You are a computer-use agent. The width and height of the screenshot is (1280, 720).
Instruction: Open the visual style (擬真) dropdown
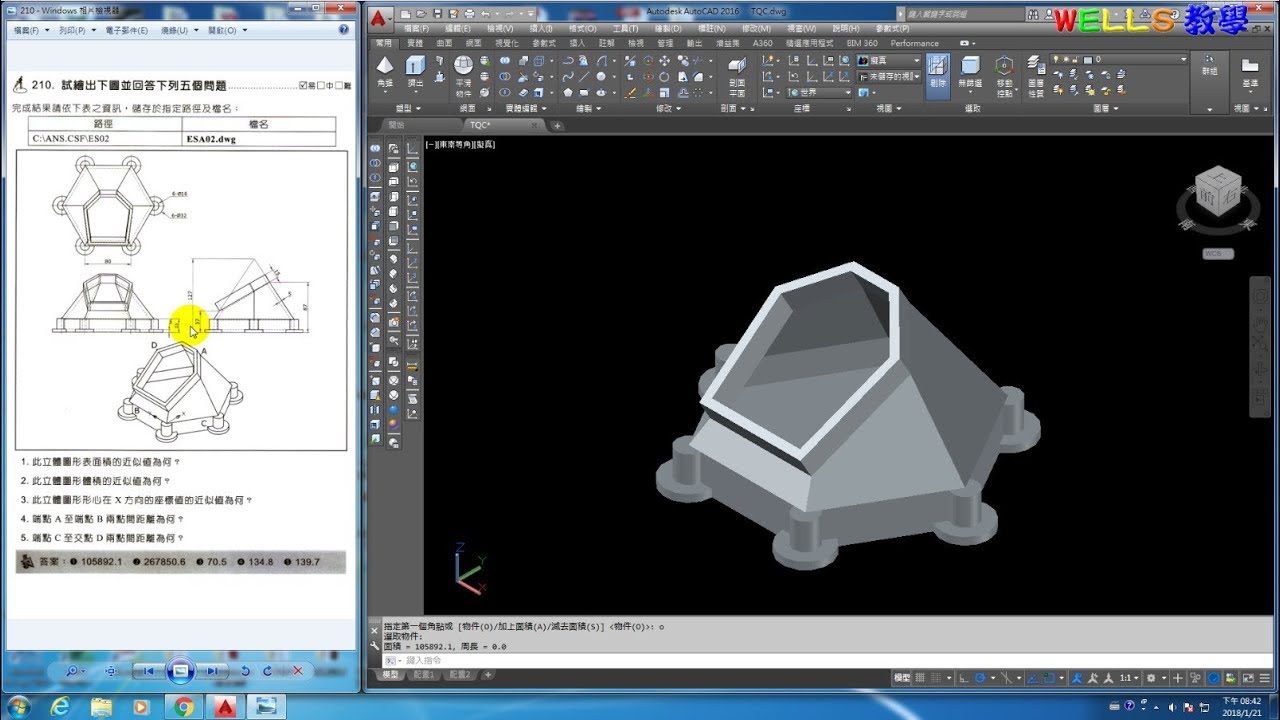click(889, 61)
